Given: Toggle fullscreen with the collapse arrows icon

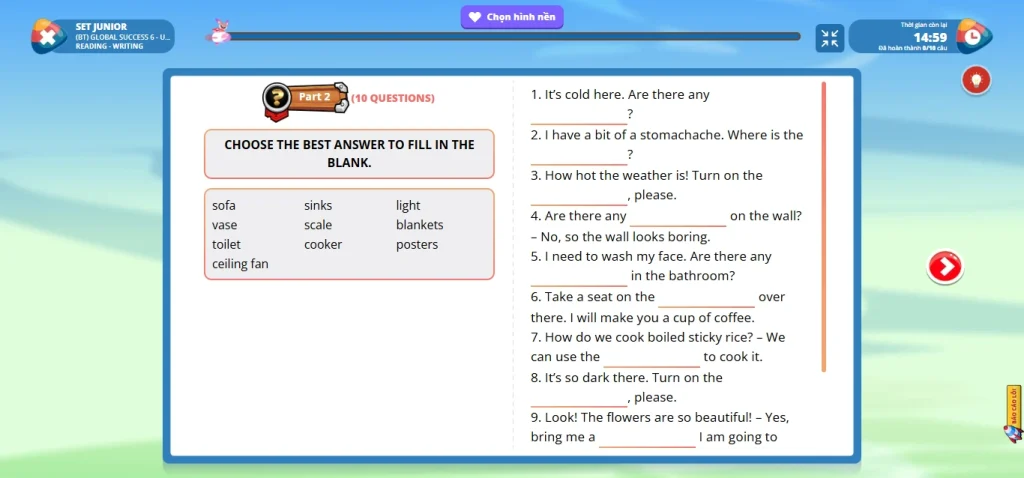Looking at the screenshot, I should [830, 38].
